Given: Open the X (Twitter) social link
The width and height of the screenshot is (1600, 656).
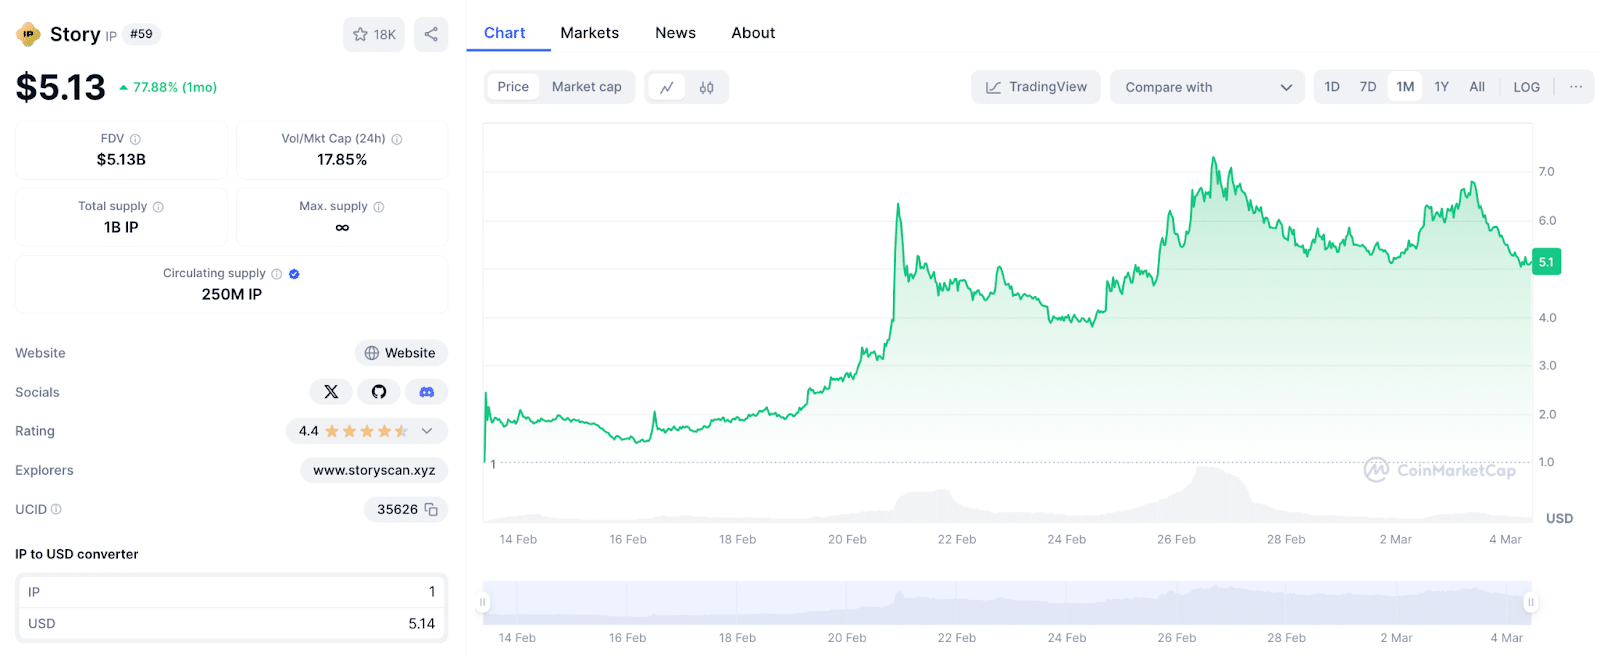Looking at the screenshot, I should coord(331,392).
